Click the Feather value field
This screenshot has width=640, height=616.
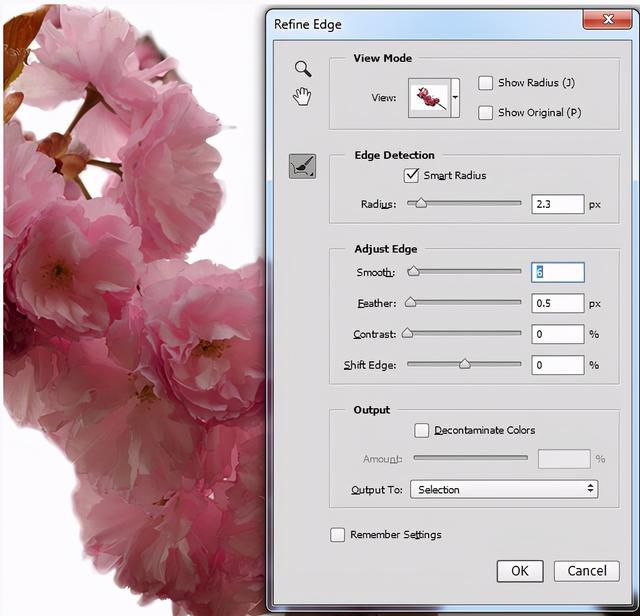pyautogui.click(x=558, y=303)
